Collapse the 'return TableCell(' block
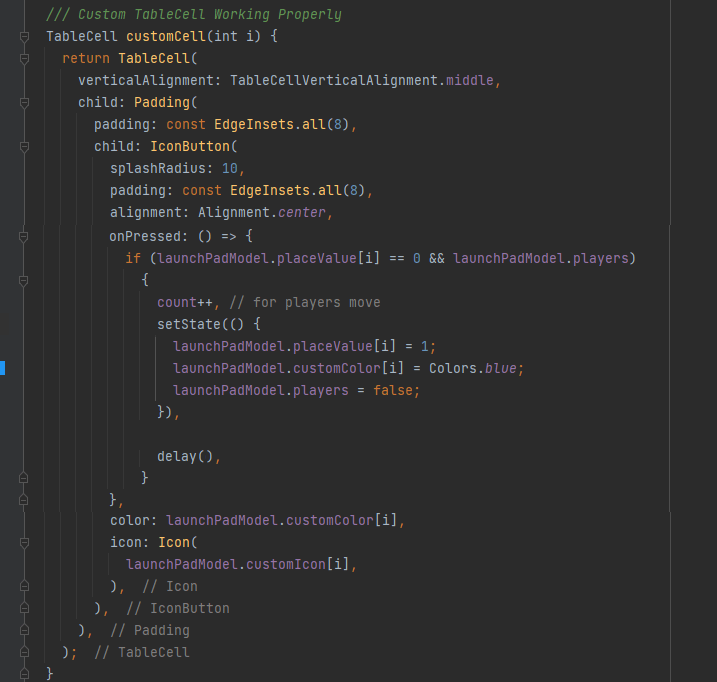This screenshot has width=717, height=682. [25, 58]
